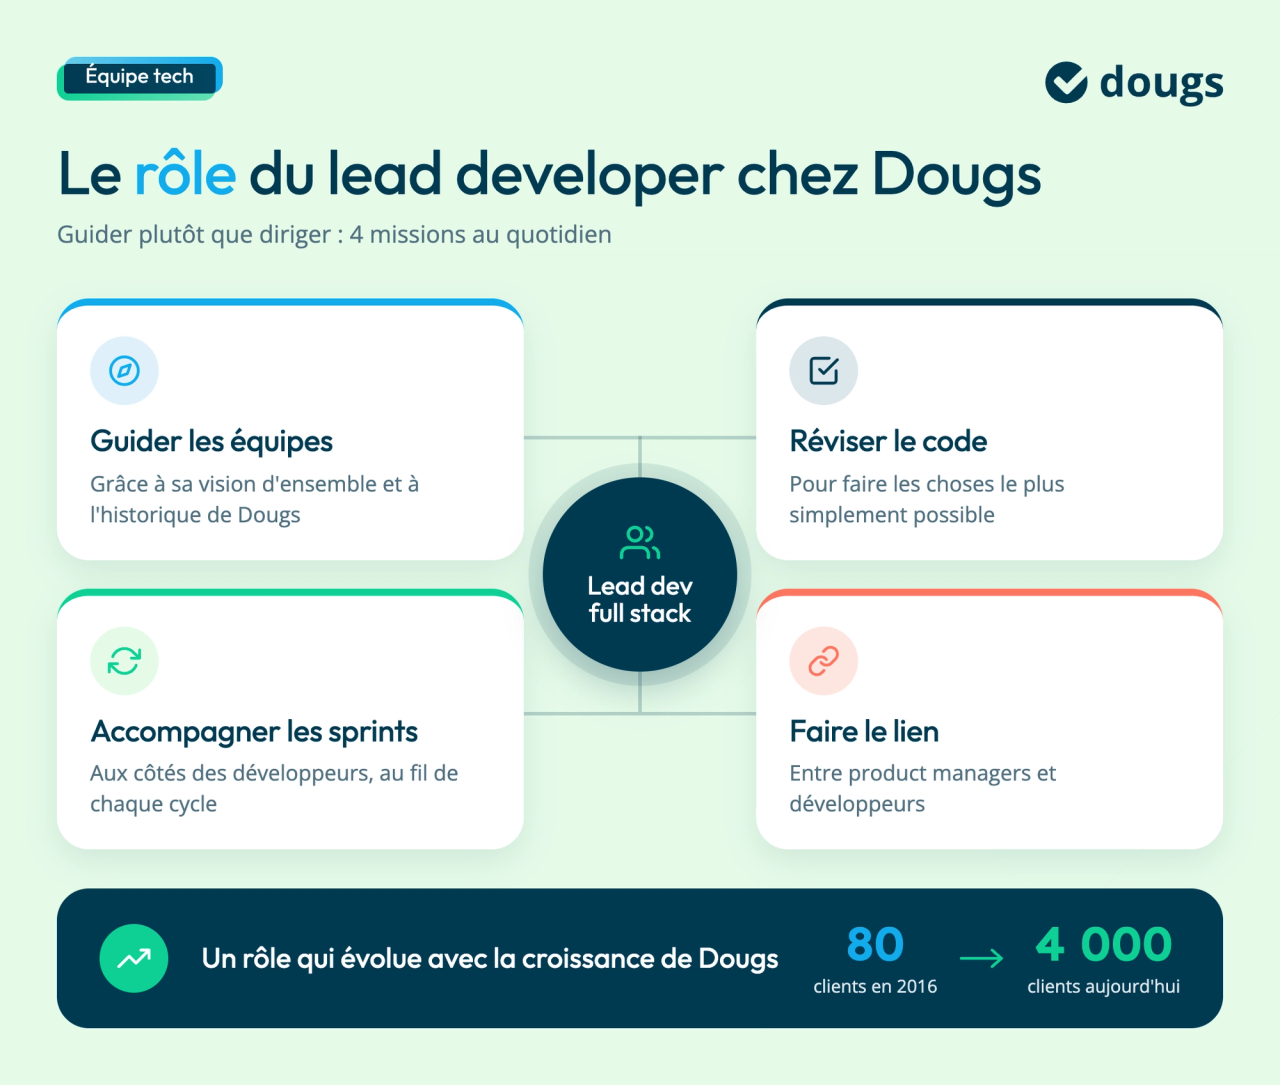Click the green trending-up arrow icon
Screen dimensions: 1280x1085
pyautogui.click(x=134, y=958)
